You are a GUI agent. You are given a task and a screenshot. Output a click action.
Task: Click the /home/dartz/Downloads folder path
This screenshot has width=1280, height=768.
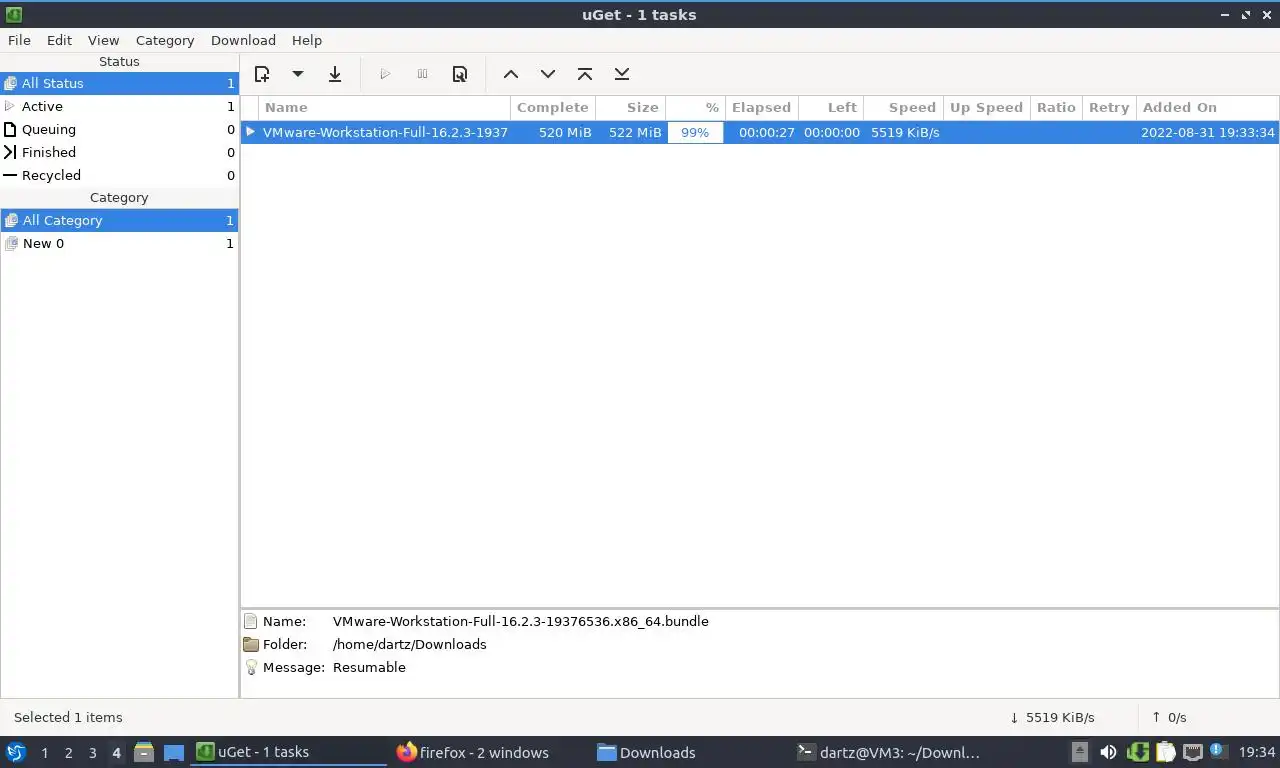pyautogui.click(x=409, y=644)
